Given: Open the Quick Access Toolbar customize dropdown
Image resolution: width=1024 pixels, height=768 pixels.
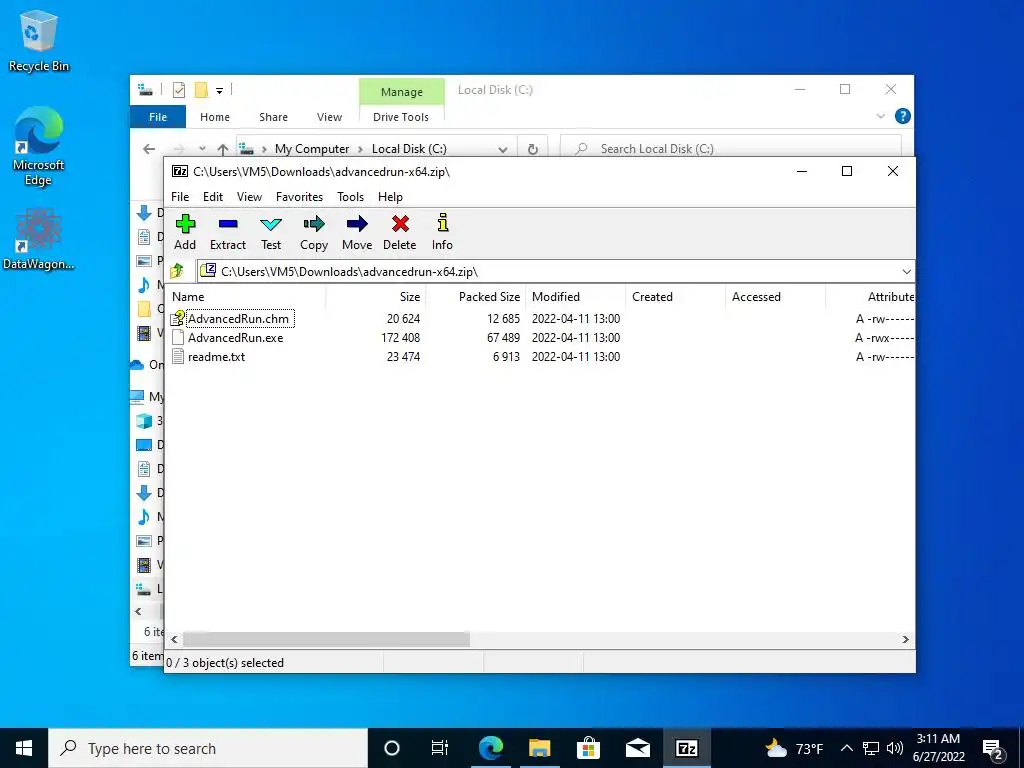Looking at the screenshot, I should pos(219,91).
